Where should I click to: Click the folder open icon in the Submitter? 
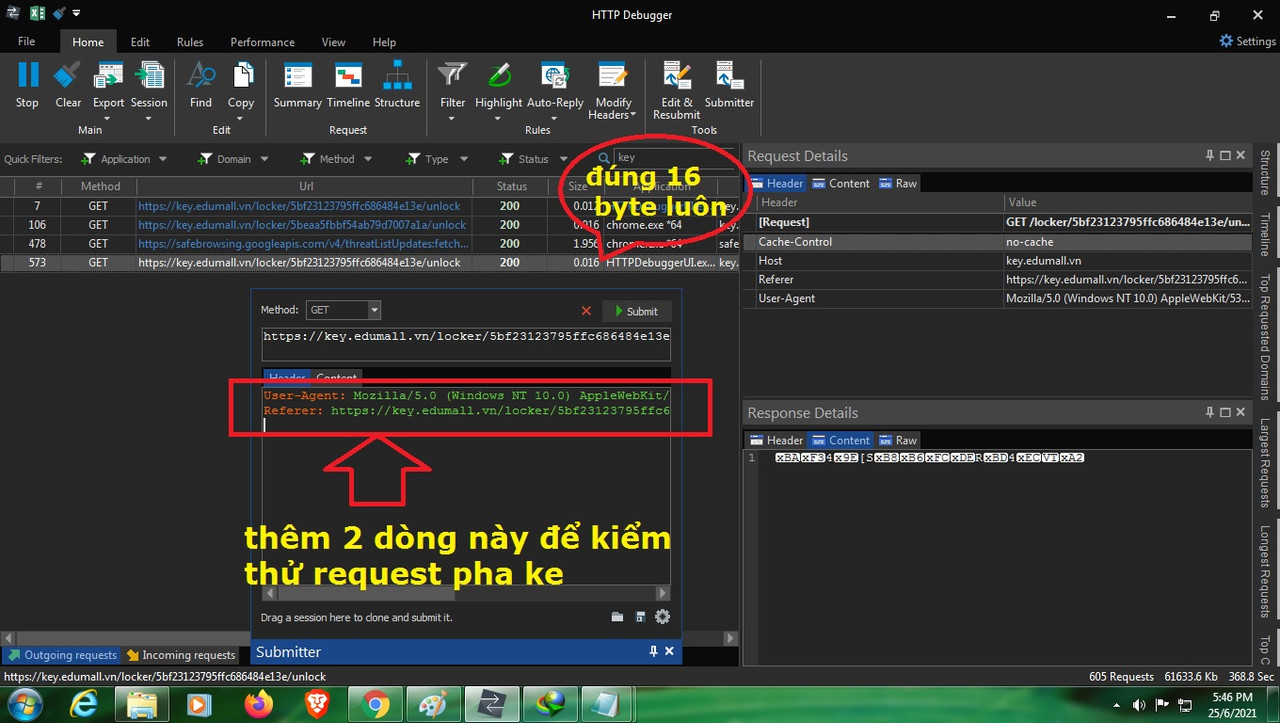click(617, 617)
